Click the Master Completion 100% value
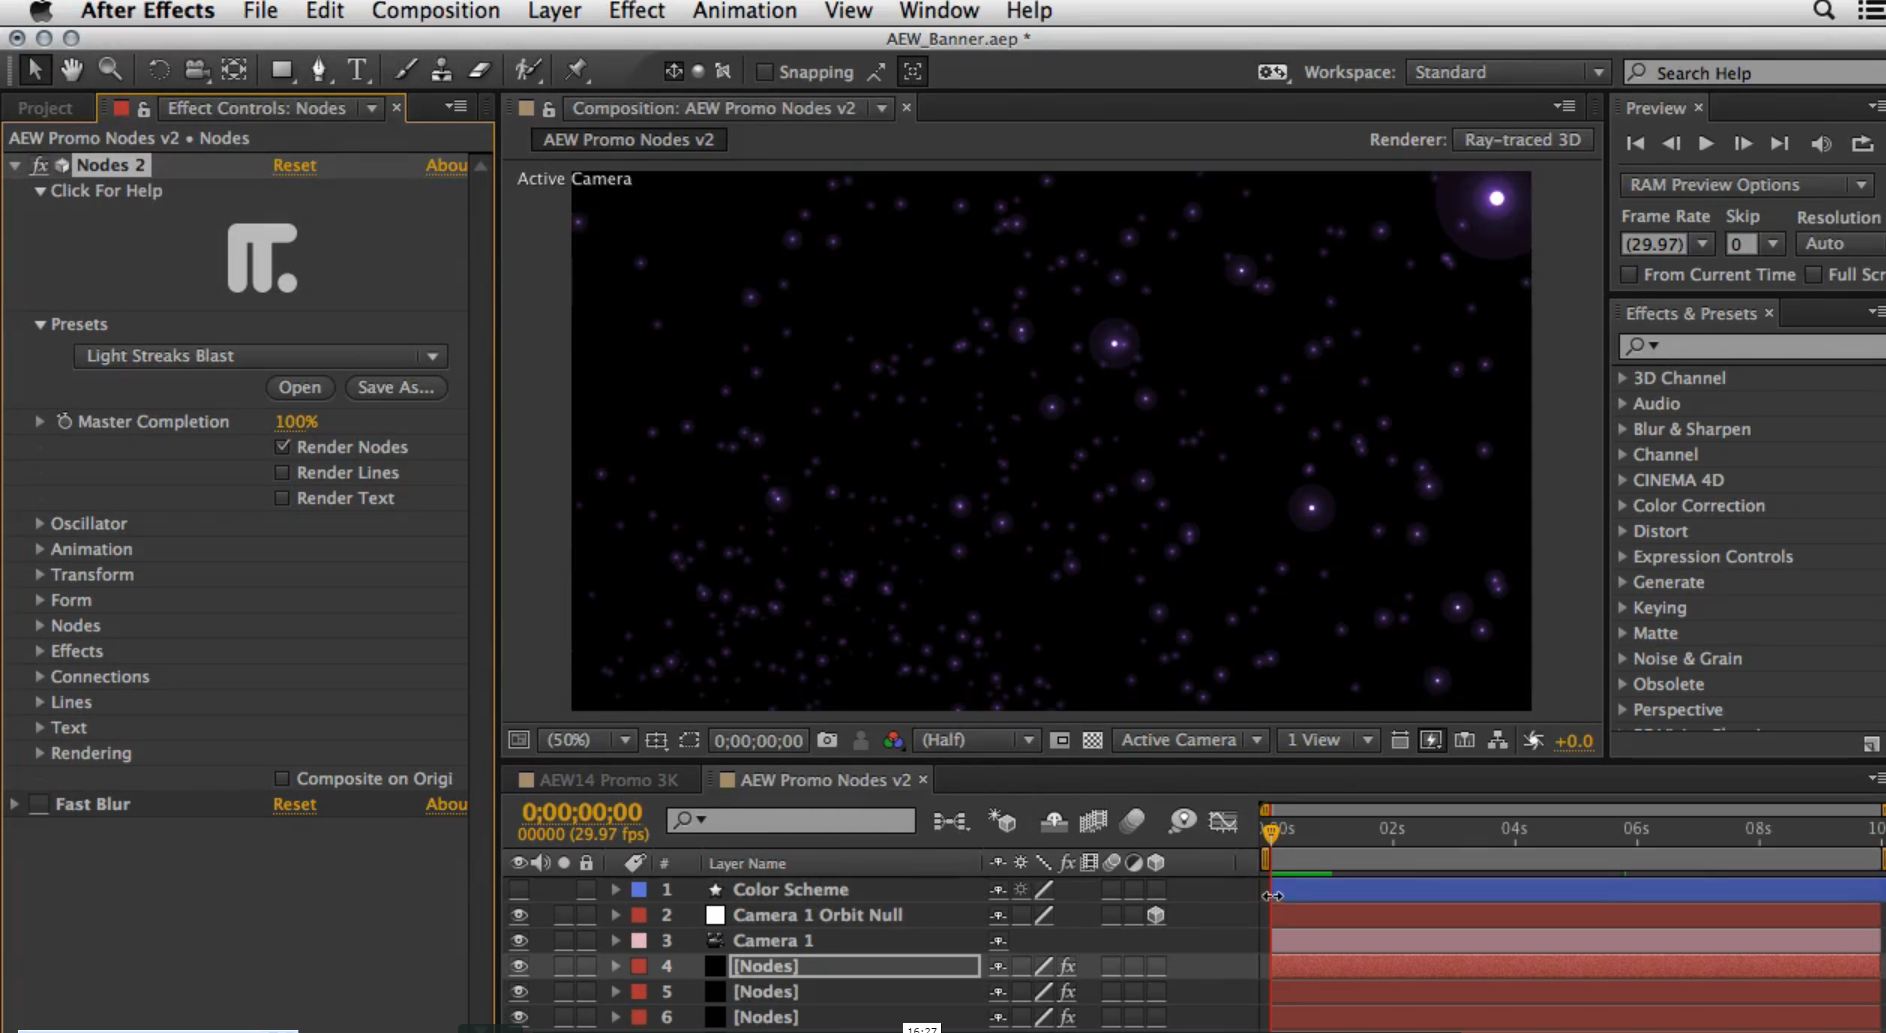 point(296,422)
